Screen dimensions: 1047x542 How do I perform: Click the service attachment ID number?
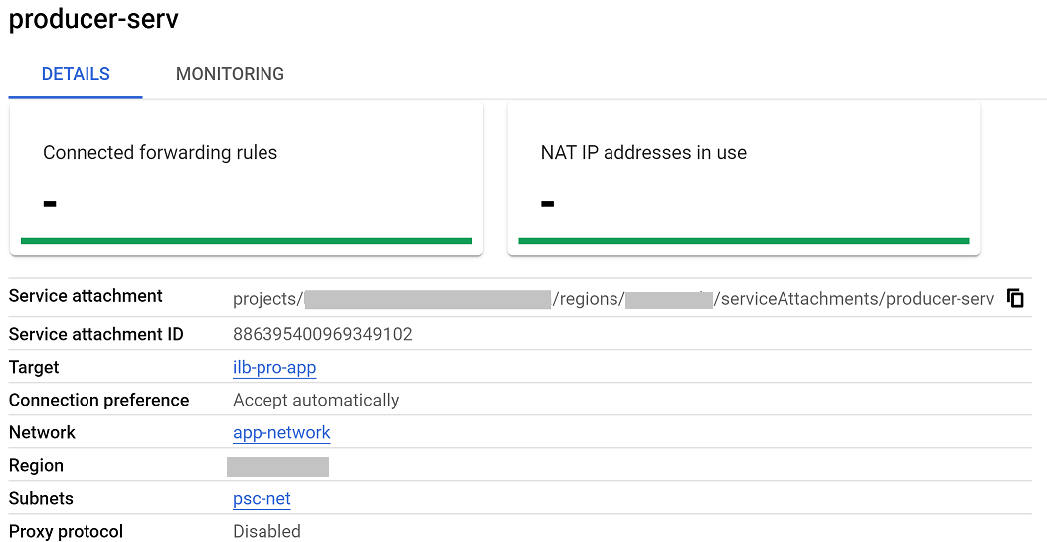point(322,335)
